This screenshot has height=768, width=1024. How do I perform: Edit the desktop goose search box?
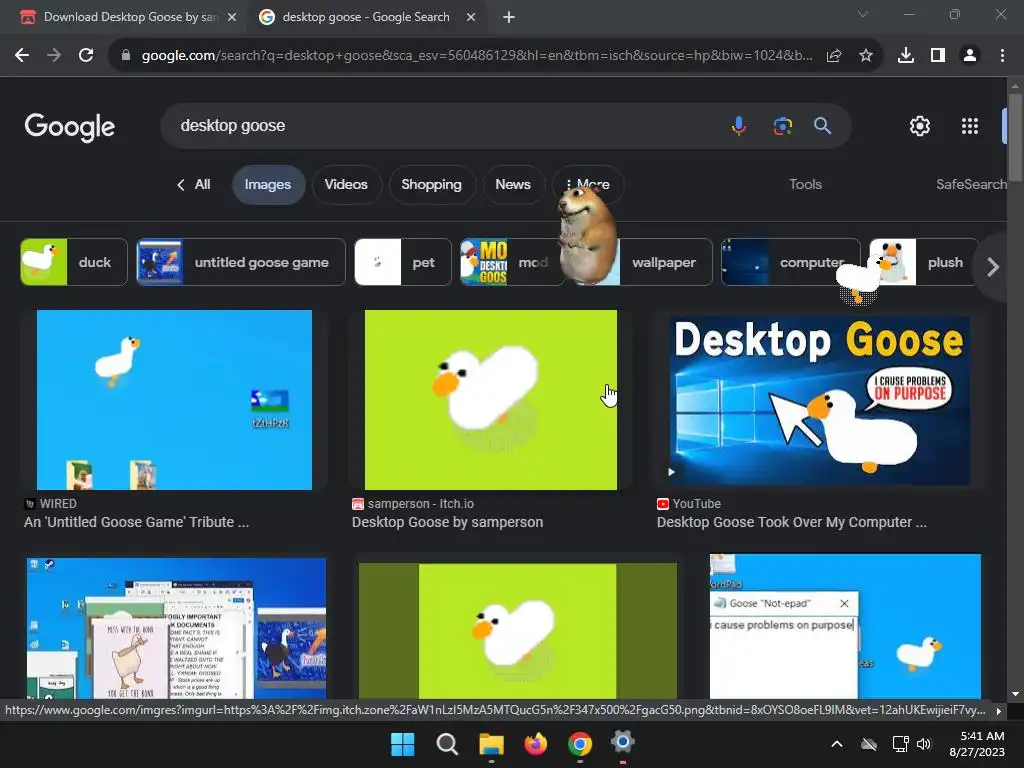(444, 125)
